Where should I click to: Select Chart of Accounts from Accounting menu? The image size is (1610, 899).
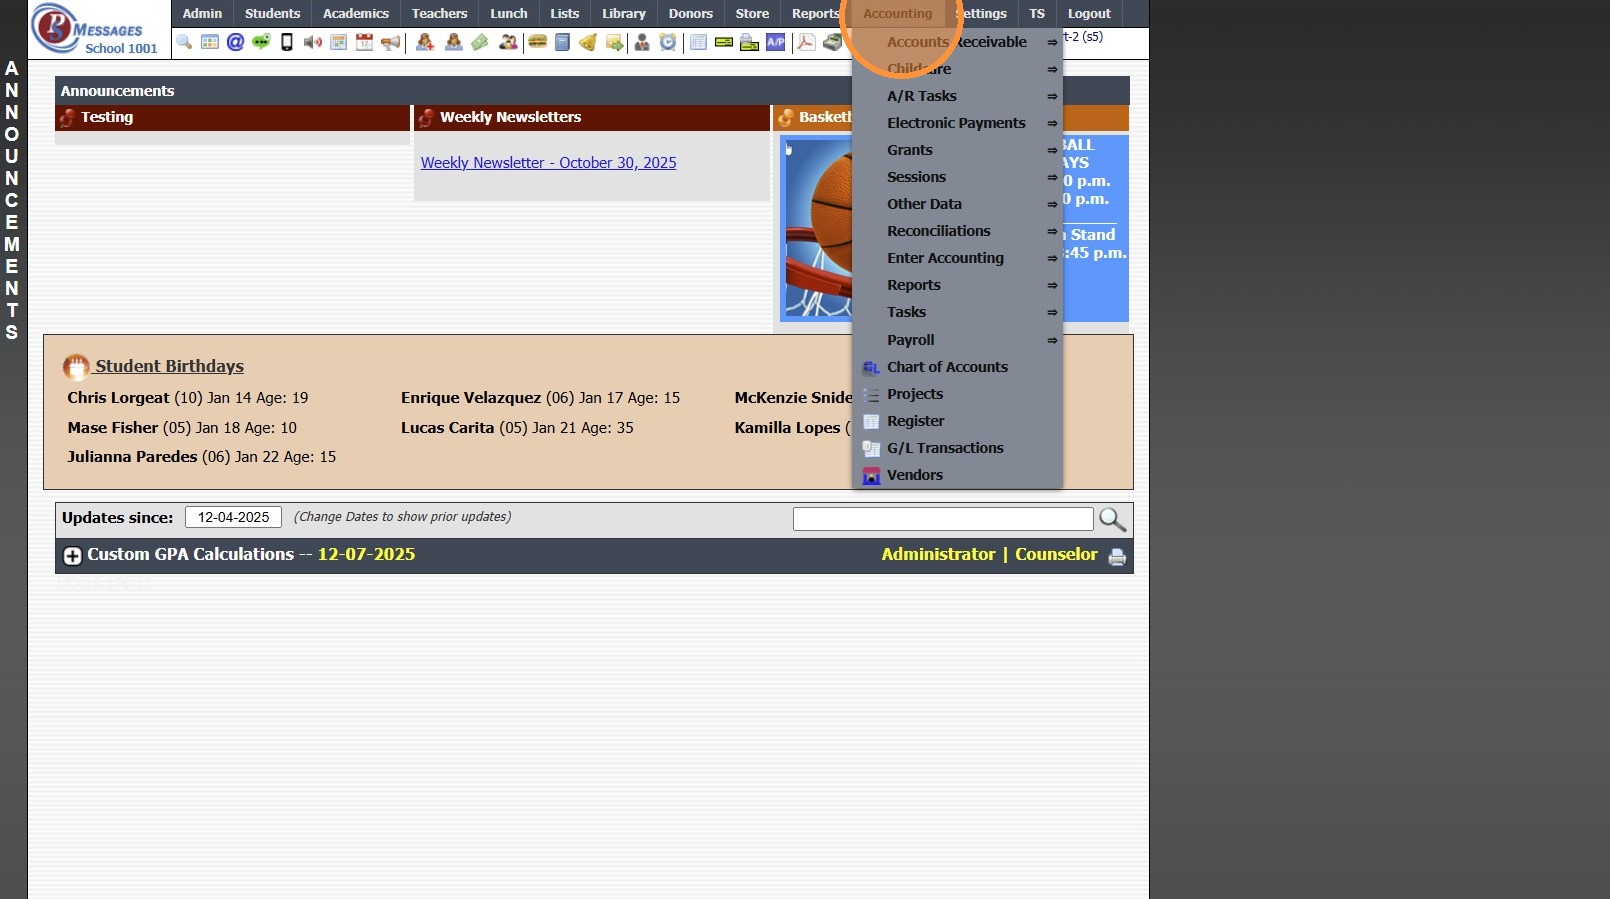click(x=947, y=367)
